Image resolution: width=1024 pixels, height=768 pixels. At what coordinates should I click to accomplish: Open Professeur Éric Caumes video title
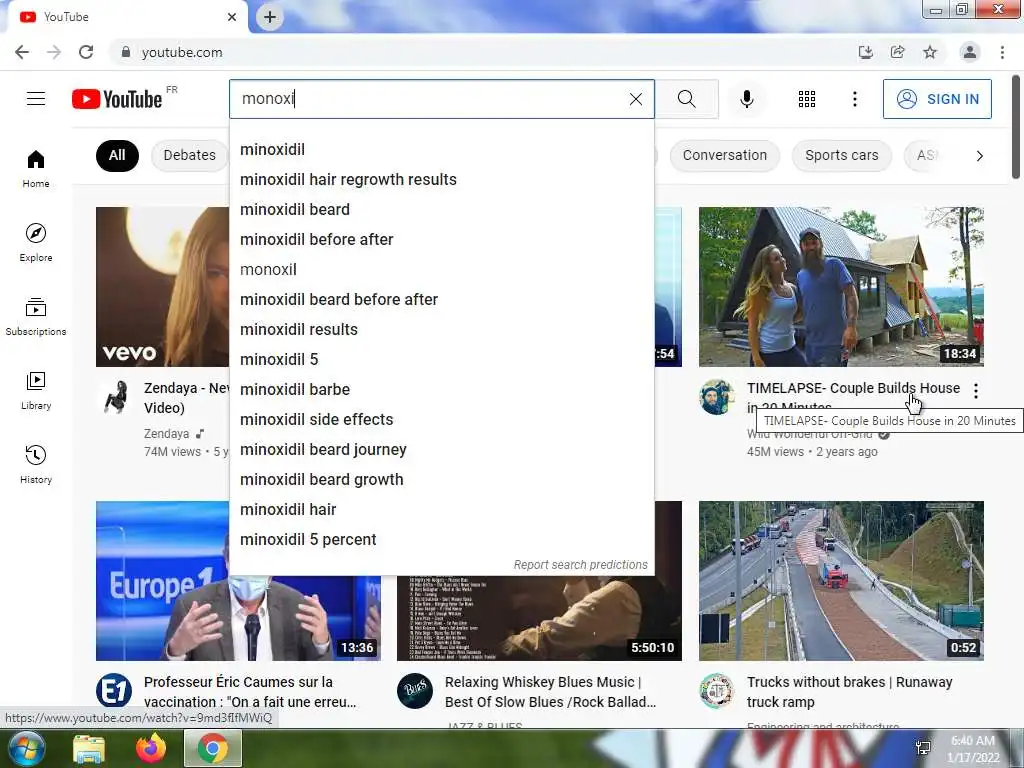[250, 692]
